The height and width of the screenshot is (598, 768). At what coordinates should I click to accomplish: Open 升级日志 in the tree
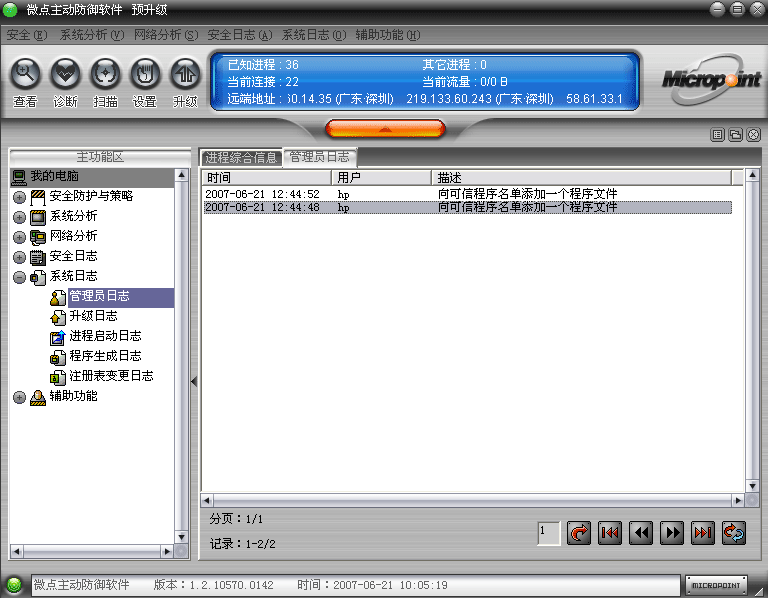pyautogui.click(x=93, y=316)
